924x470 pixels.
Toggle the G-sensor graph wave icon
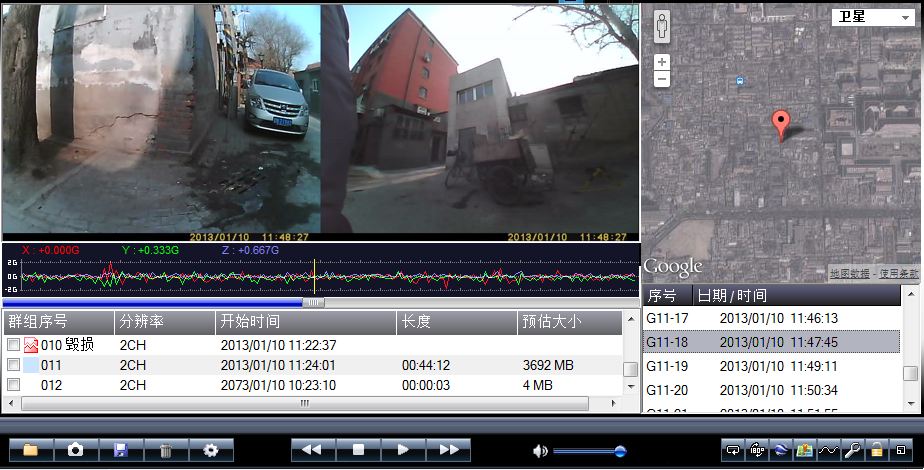828,450
